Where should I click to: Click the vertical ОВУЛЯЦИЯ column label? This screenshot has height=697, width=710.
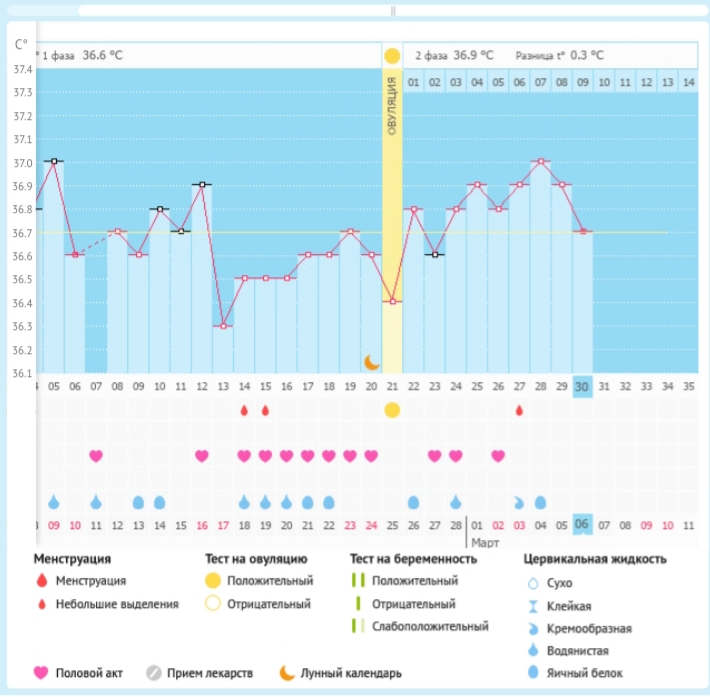pyautogui.click(x=392, y=105)
